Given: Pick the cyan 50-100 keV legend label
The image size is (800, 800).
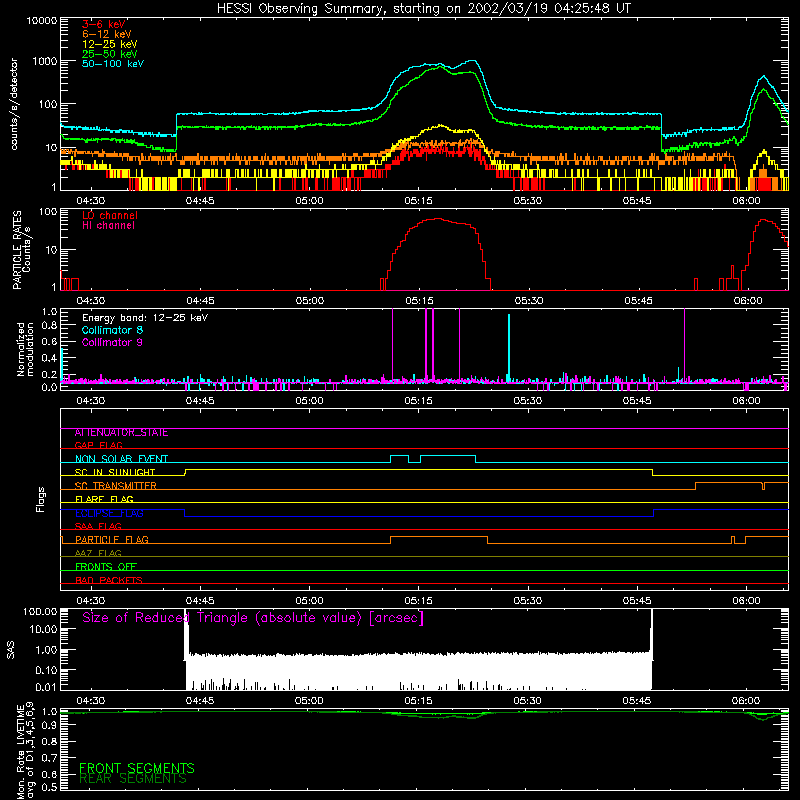Looking at the screenshot, I should coord(113,63).
